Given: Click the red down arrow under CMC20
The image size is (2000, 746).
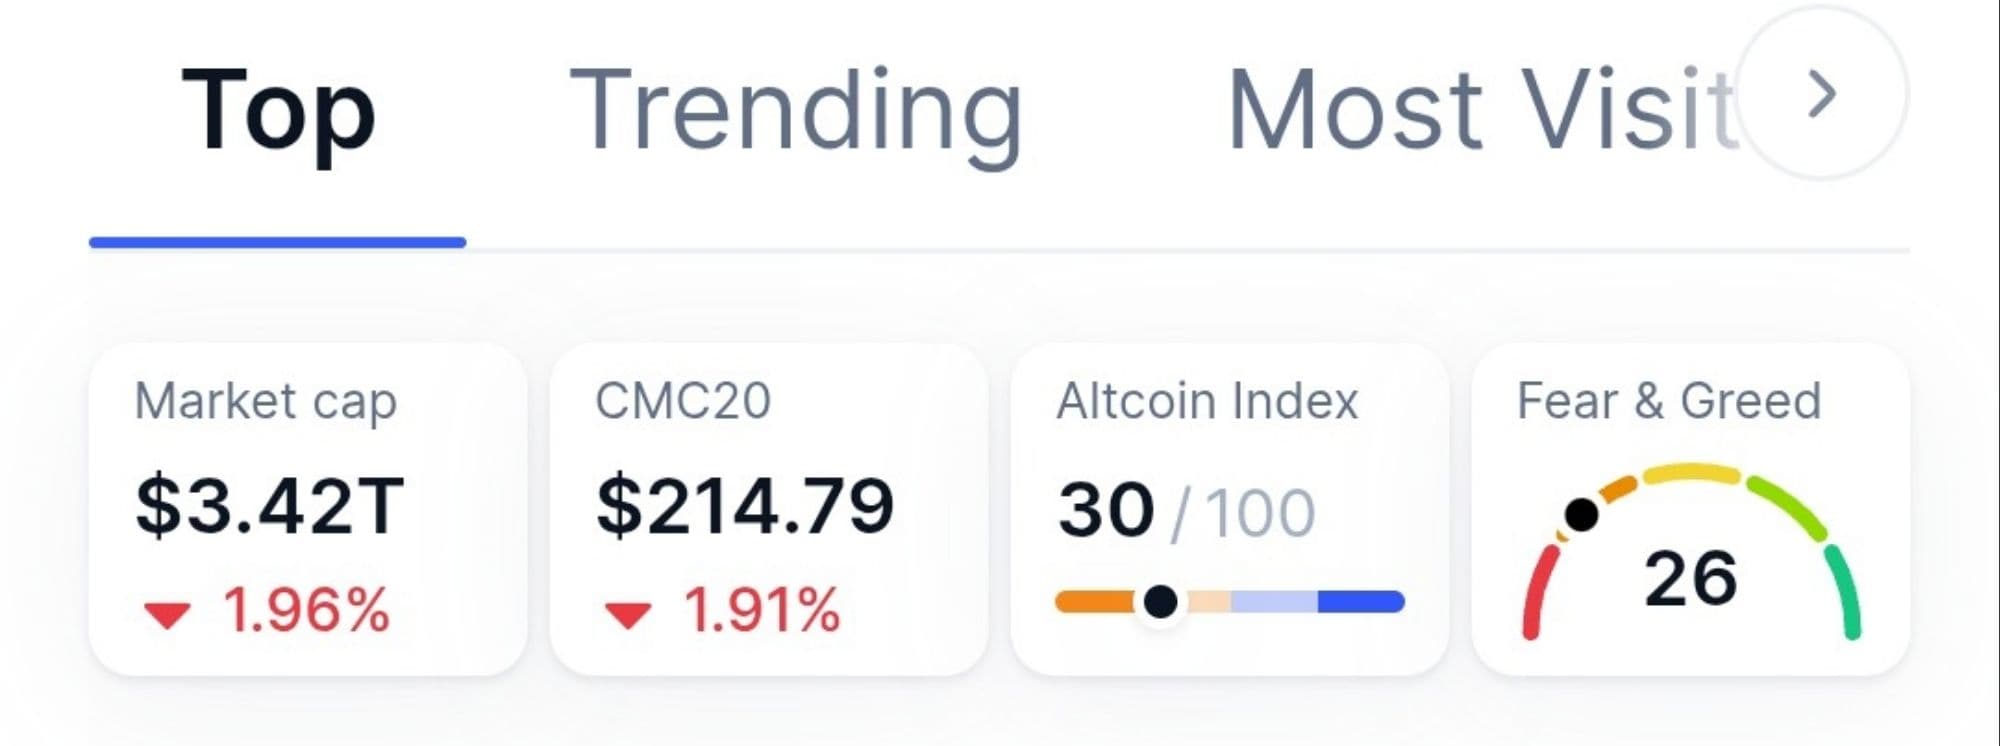Looking at the screenshot, I should coord(628,614).
